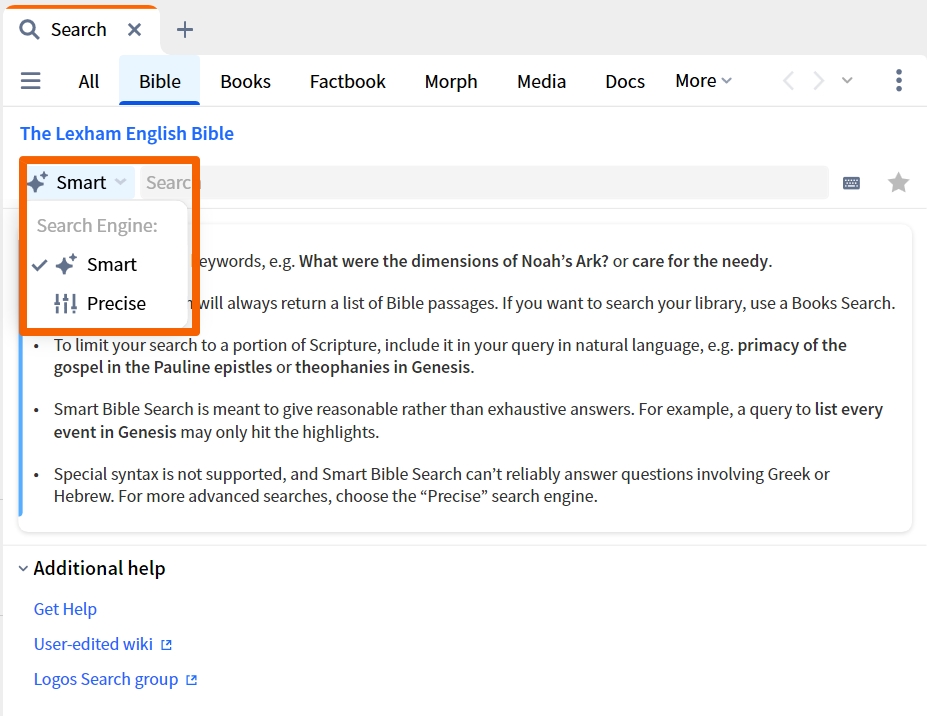Select the Bible search tab

[160, 82]
